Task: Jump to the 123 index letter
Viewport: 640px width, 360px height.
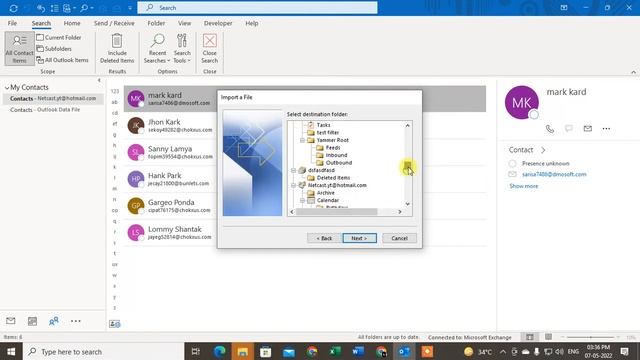Action: 115,91
